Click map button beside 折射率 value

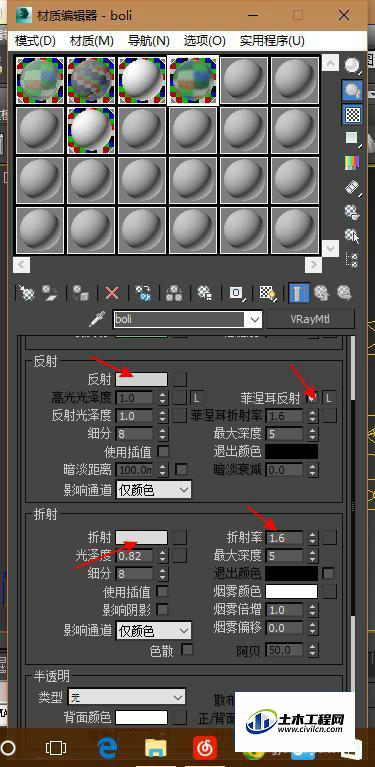pos(330,538)
